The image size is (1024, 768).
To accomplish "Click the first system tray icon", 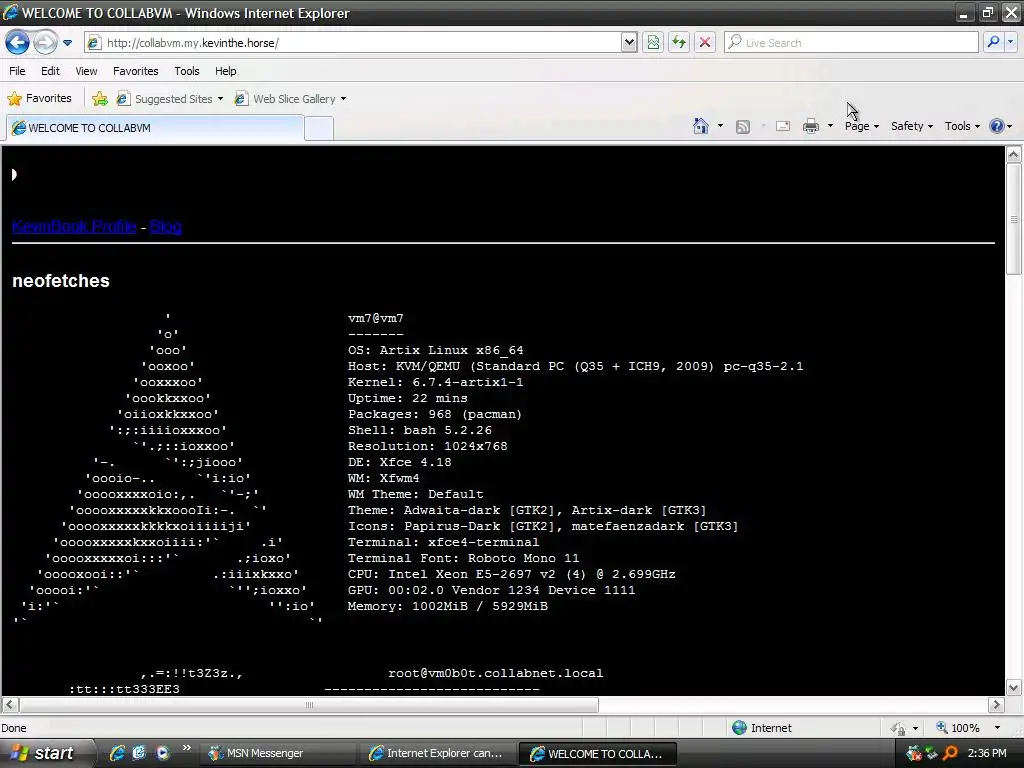I will 914,754.
